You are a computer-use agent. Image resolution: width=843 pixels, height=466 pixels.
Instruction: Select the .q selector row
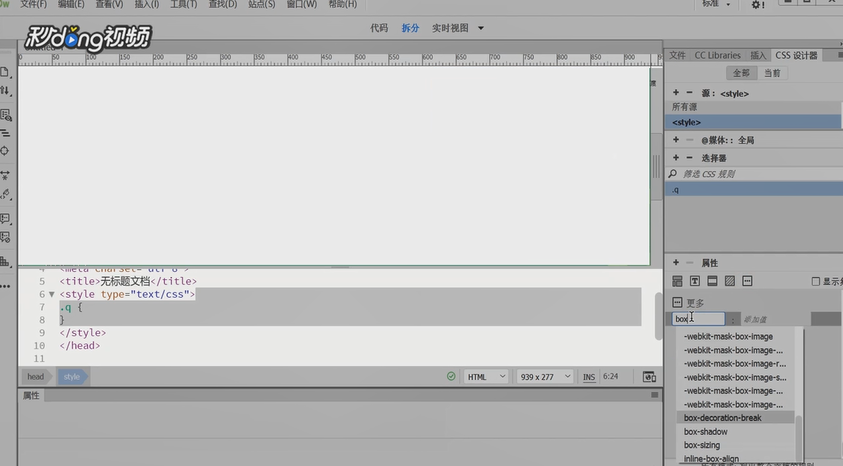click(x=754, y=189)
